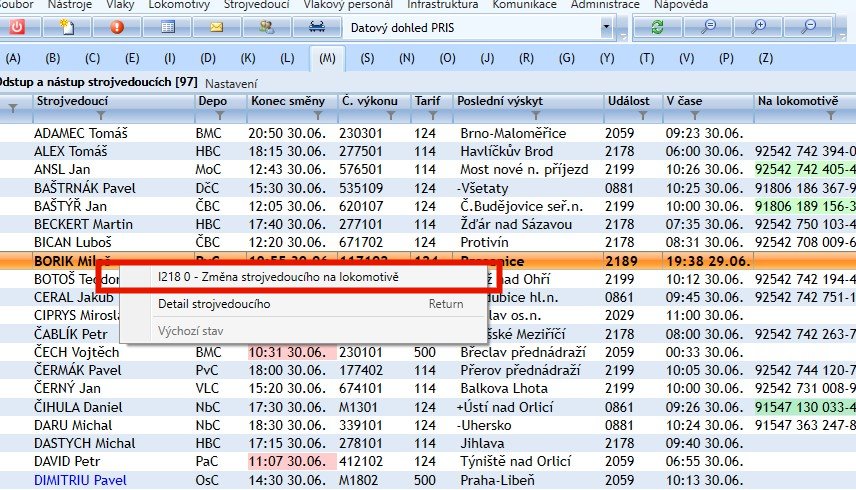Switch to the (A) tab

(x=13, y=58)
